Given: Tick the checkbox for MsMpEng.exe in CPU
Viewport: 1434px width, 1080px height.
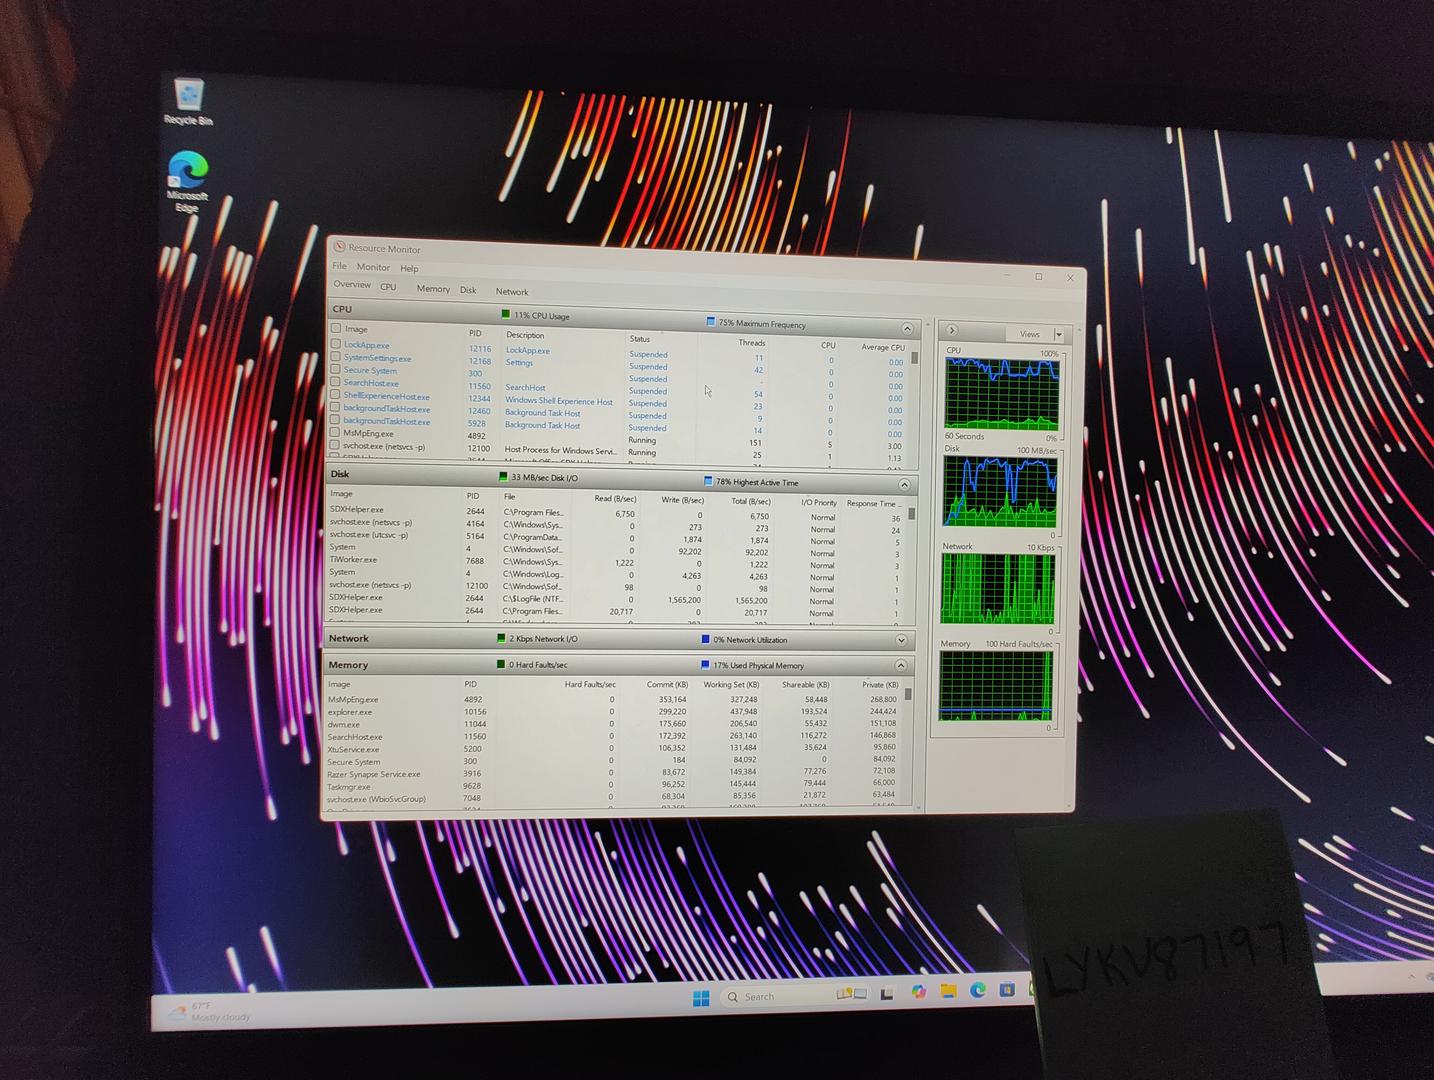Looking at the screenshot, I should point(336,433).
